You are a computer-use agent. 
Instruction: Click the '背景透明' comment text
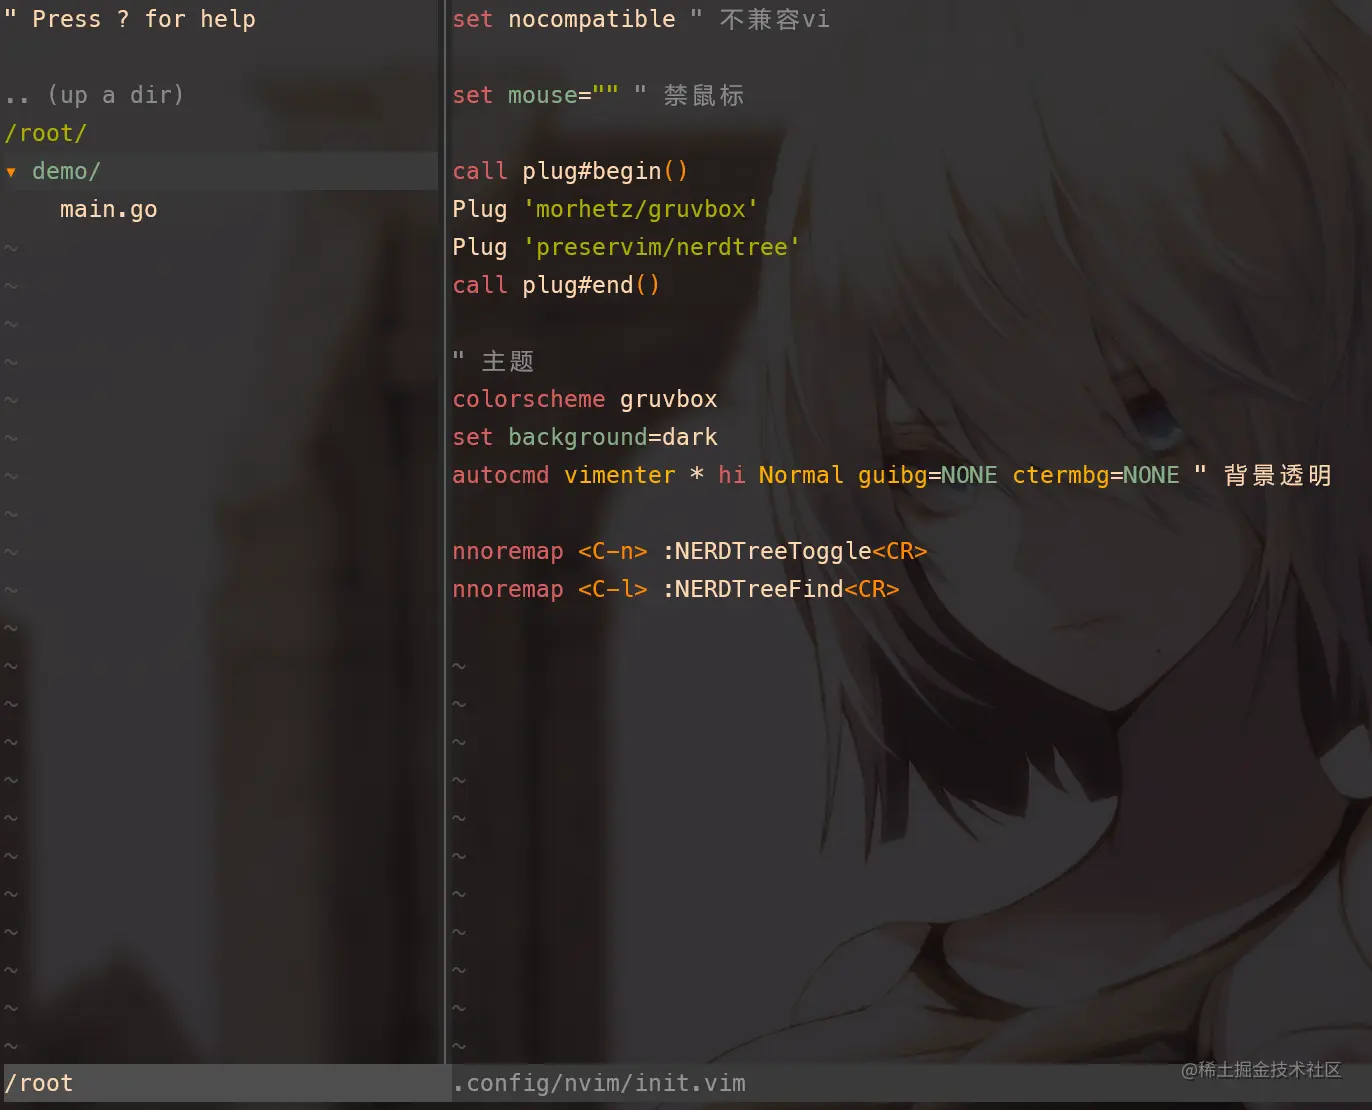1278,475
